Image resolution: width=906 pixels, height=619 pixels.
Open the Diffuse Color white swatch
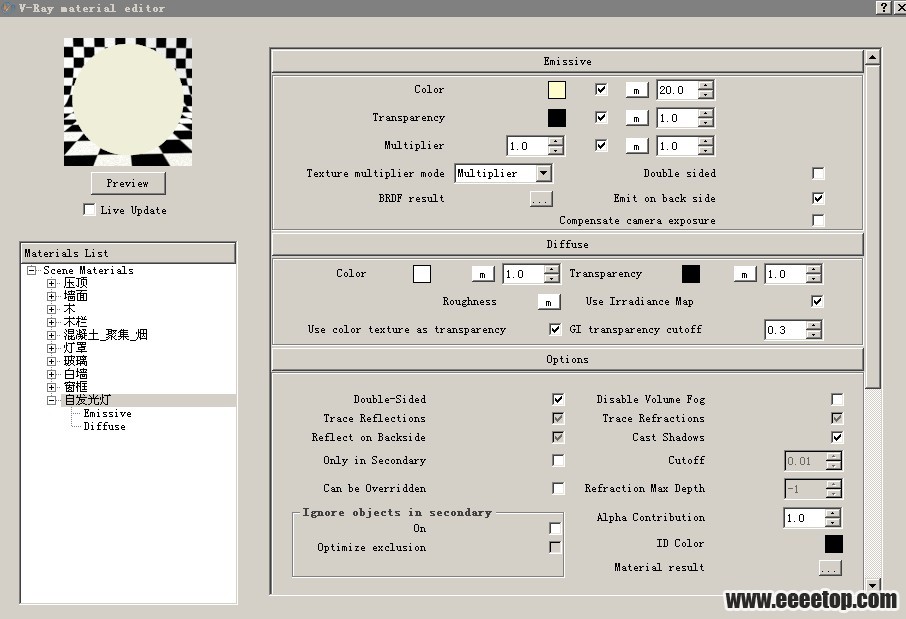click(422, 273)
